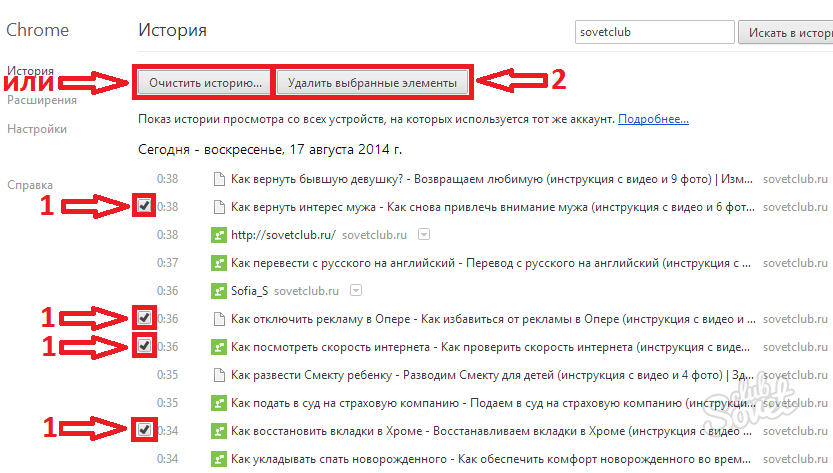Uncheck the 'Как вернуть интерес мужа' checkbox
This screenshot has height=473, width=833.
click(x=144, y=206)
